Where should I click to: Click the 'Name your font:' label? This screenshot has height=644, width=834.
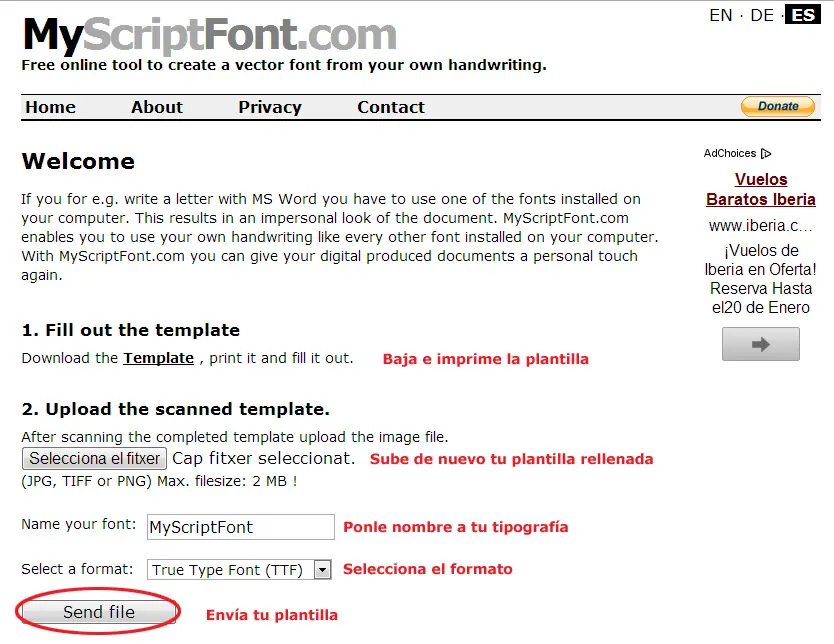point(79,525)
